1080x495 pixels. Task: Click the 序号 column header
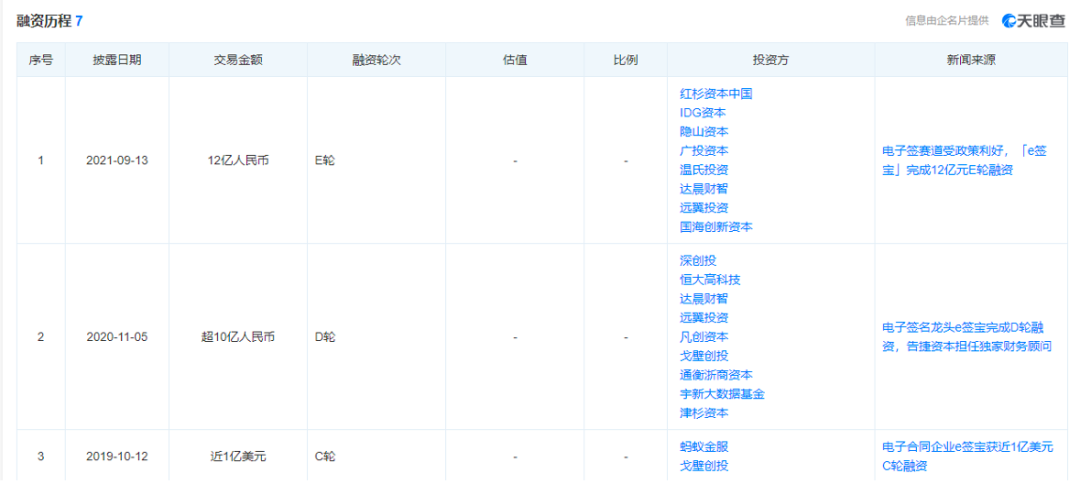click(41, 60)
